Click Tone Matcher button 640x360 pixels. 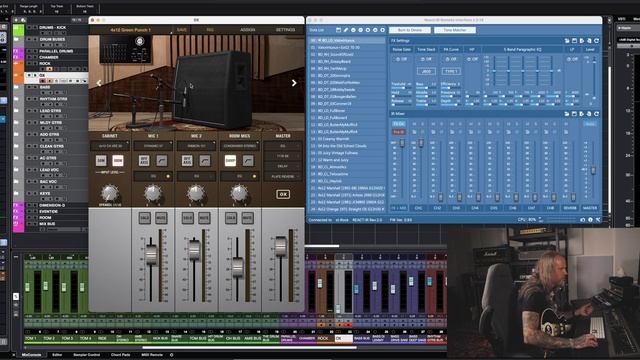(x=455, y=30)
